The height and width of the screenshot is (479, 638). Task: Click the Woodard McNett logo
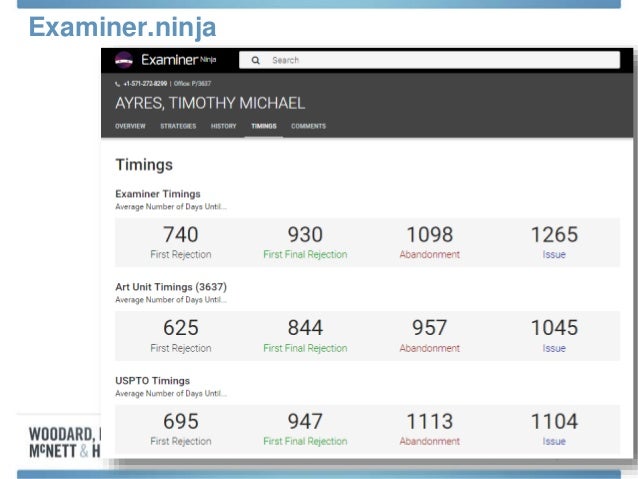coord(65,442)
